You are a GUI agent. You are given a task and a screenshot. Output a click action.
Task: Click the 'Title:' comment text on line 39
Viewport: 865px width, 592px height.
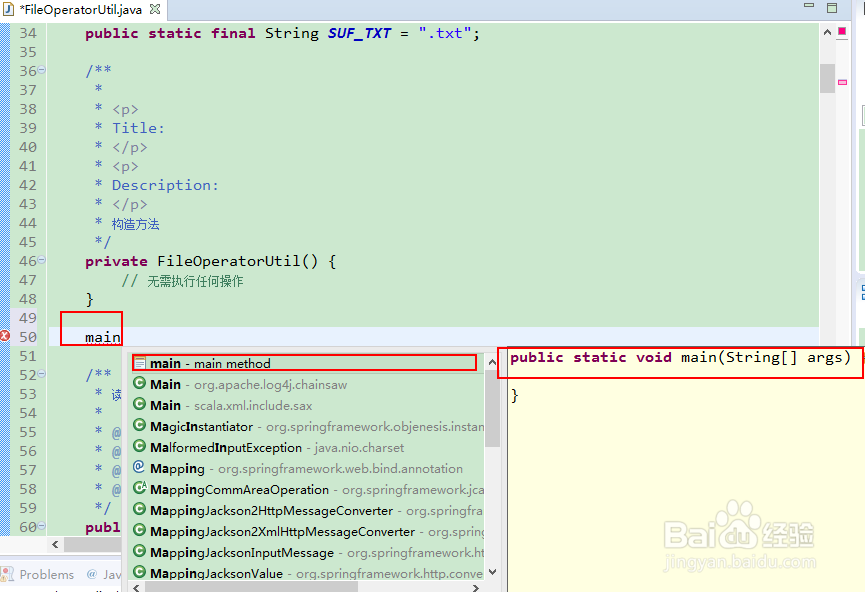coord(138,128)
